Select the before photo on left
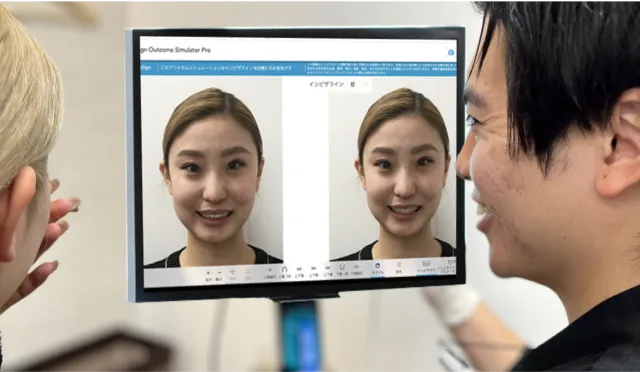The width and height of the screenshot is (640, 372). coord(212,172)
